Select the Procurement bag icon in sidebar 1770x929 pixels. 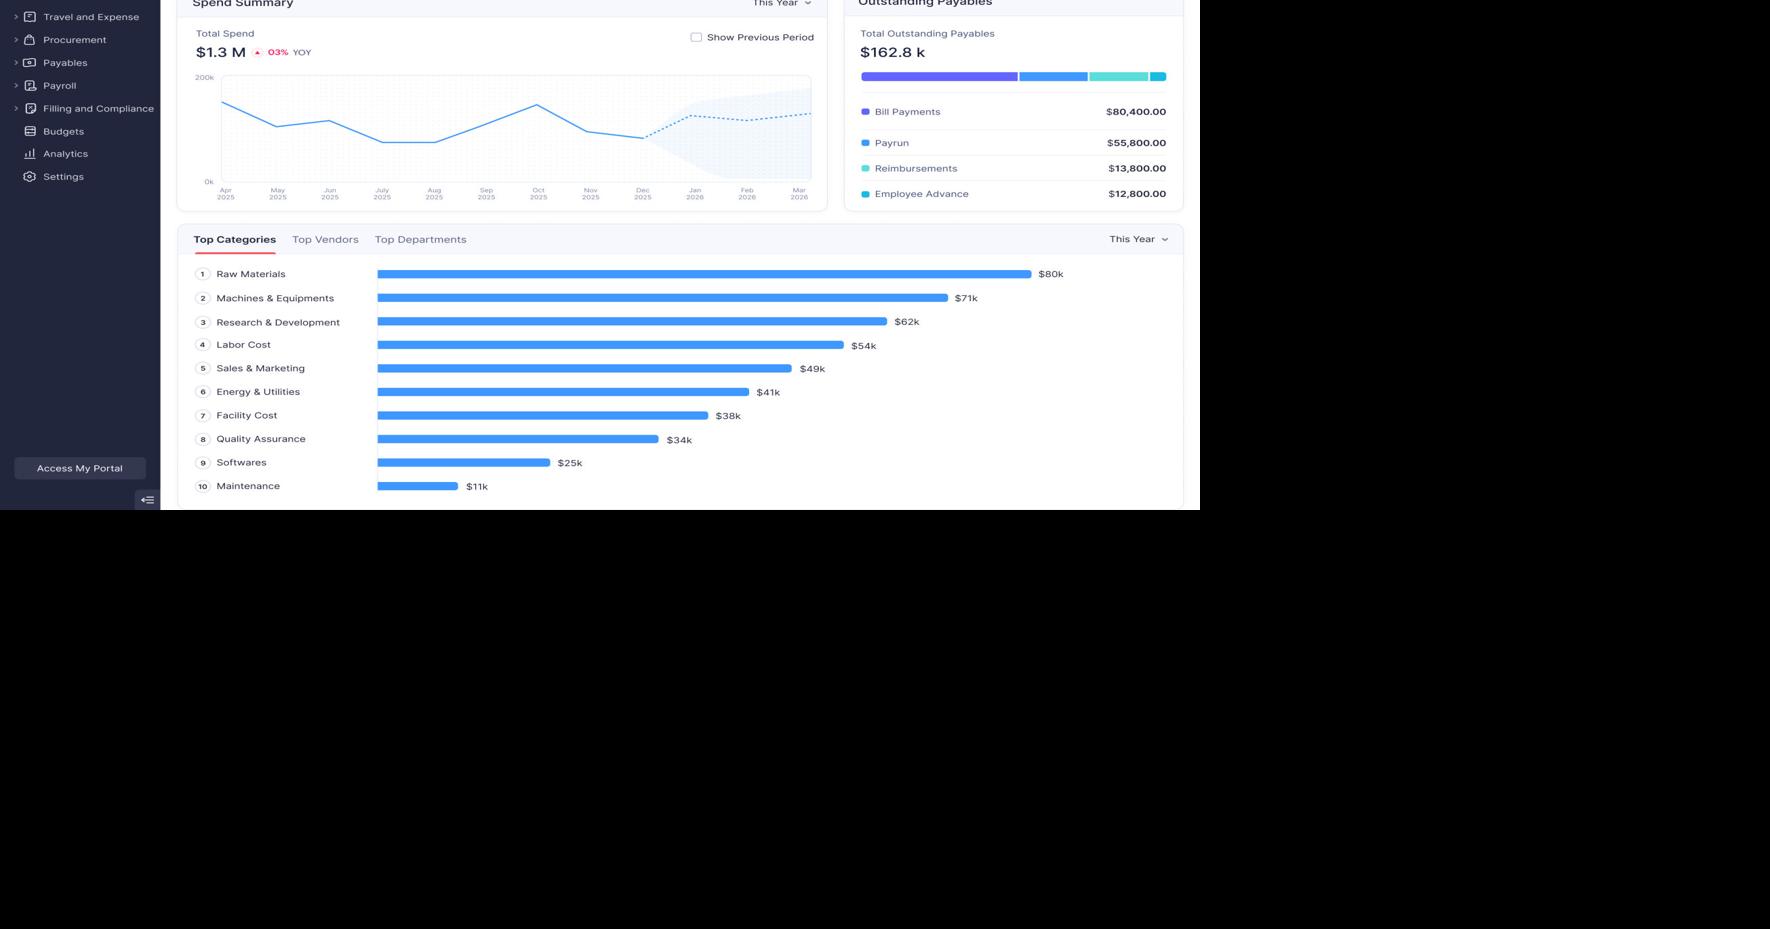(29, 39)
